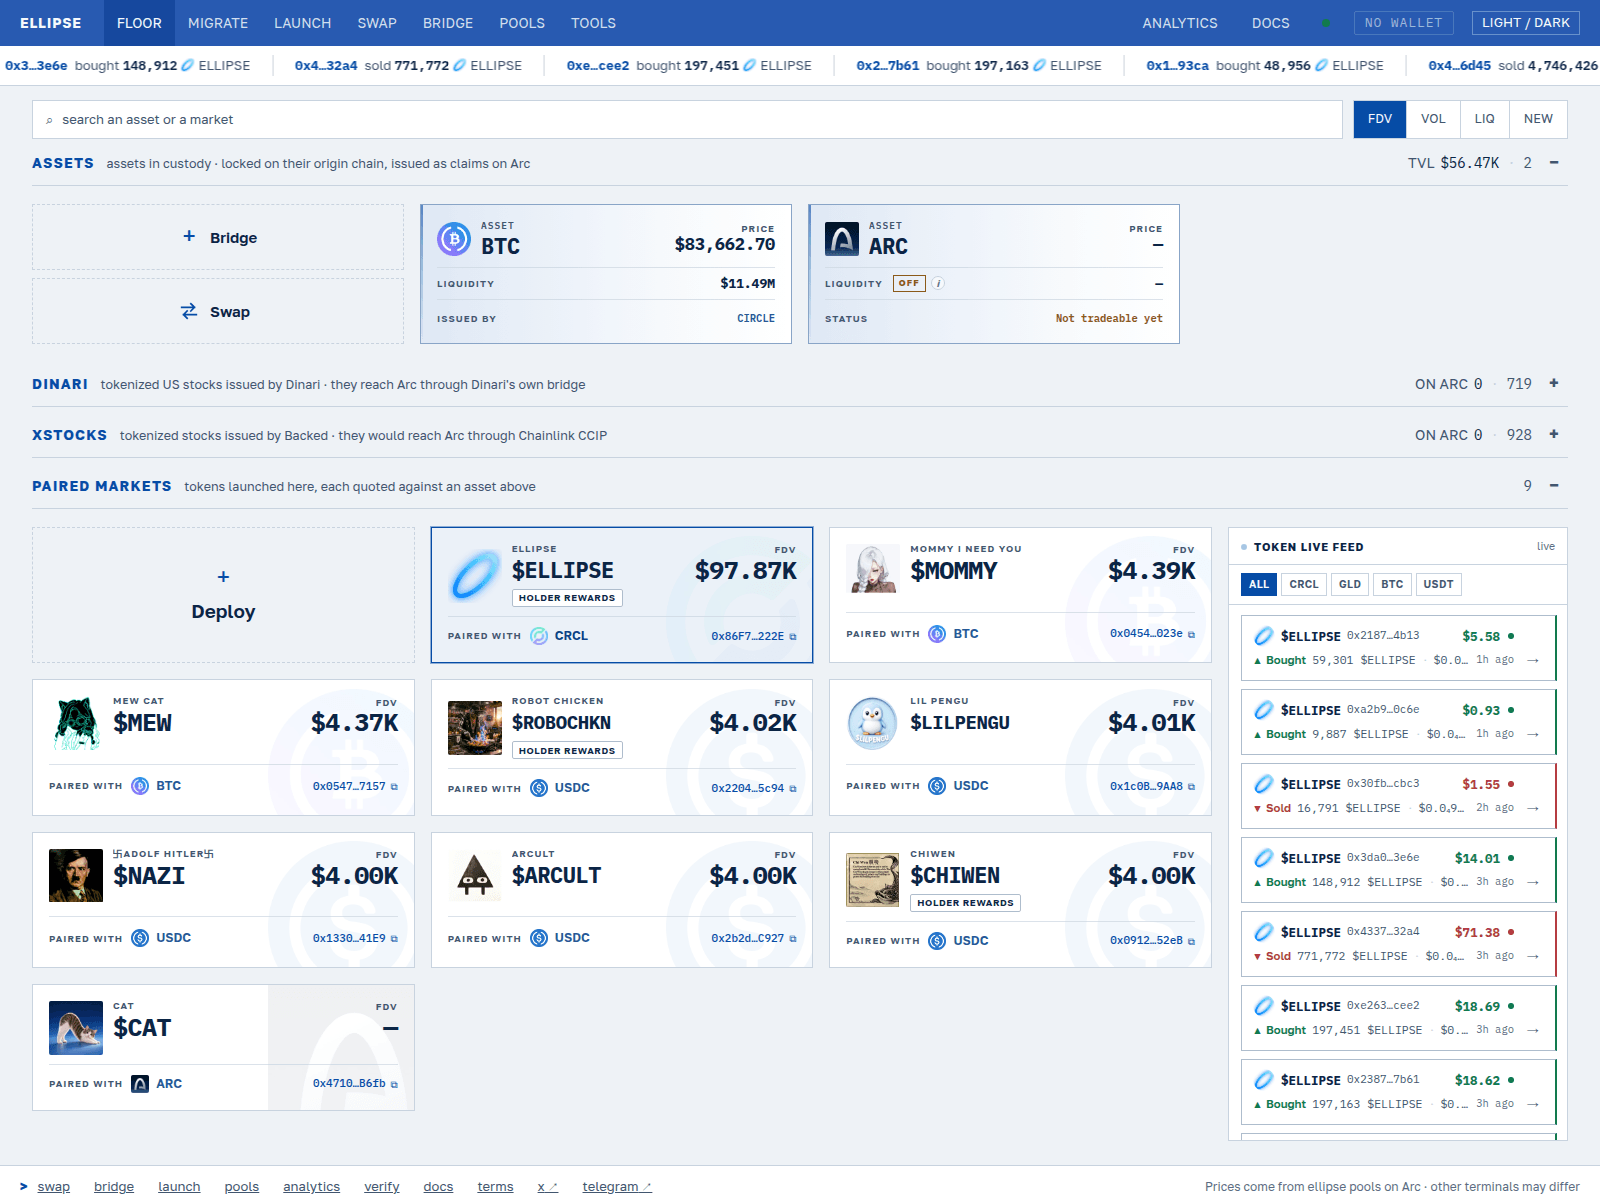Click the Bridge plus icon
The width and height of the screenshot is (1600, 1200).
click(x=189, y=236)
